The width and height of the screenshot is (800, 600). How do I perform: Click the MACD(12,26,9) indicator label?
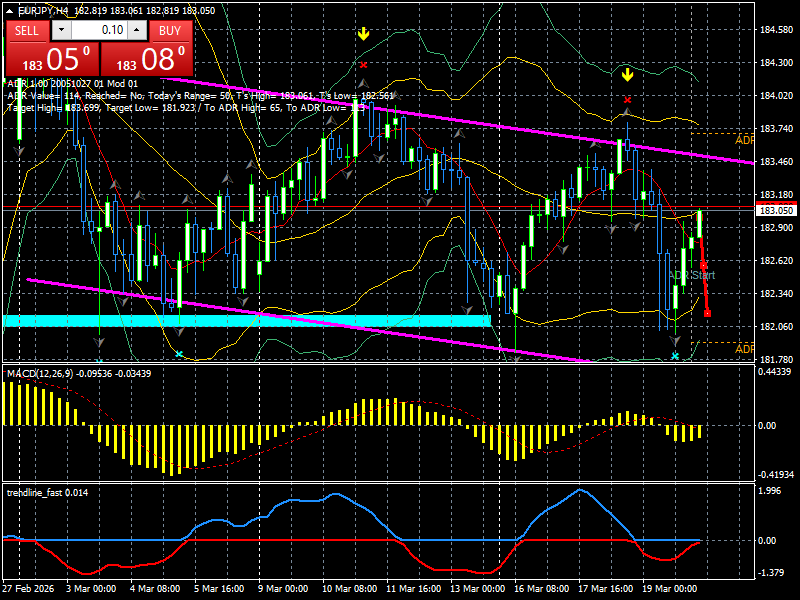[39, 373]
